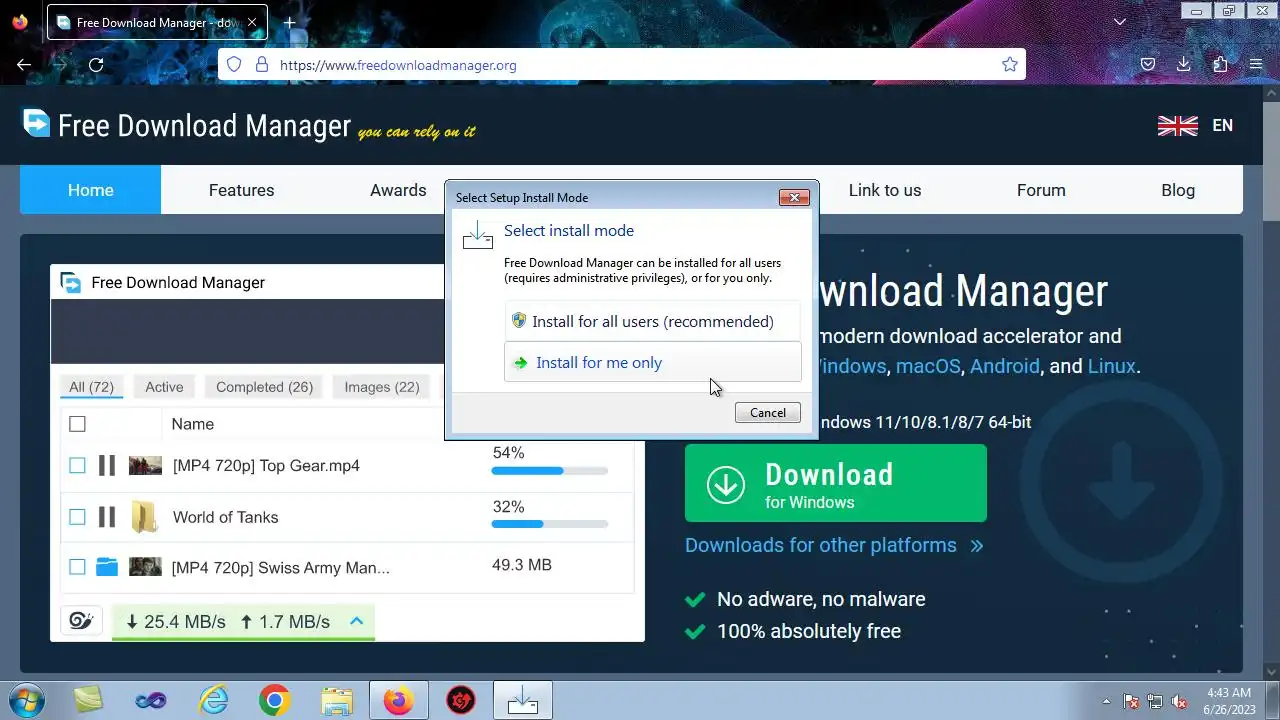Image resolution: width=1280 pixels, height=720 pixels.
Task: Follow the Android link
Action: click(1005, 366)
